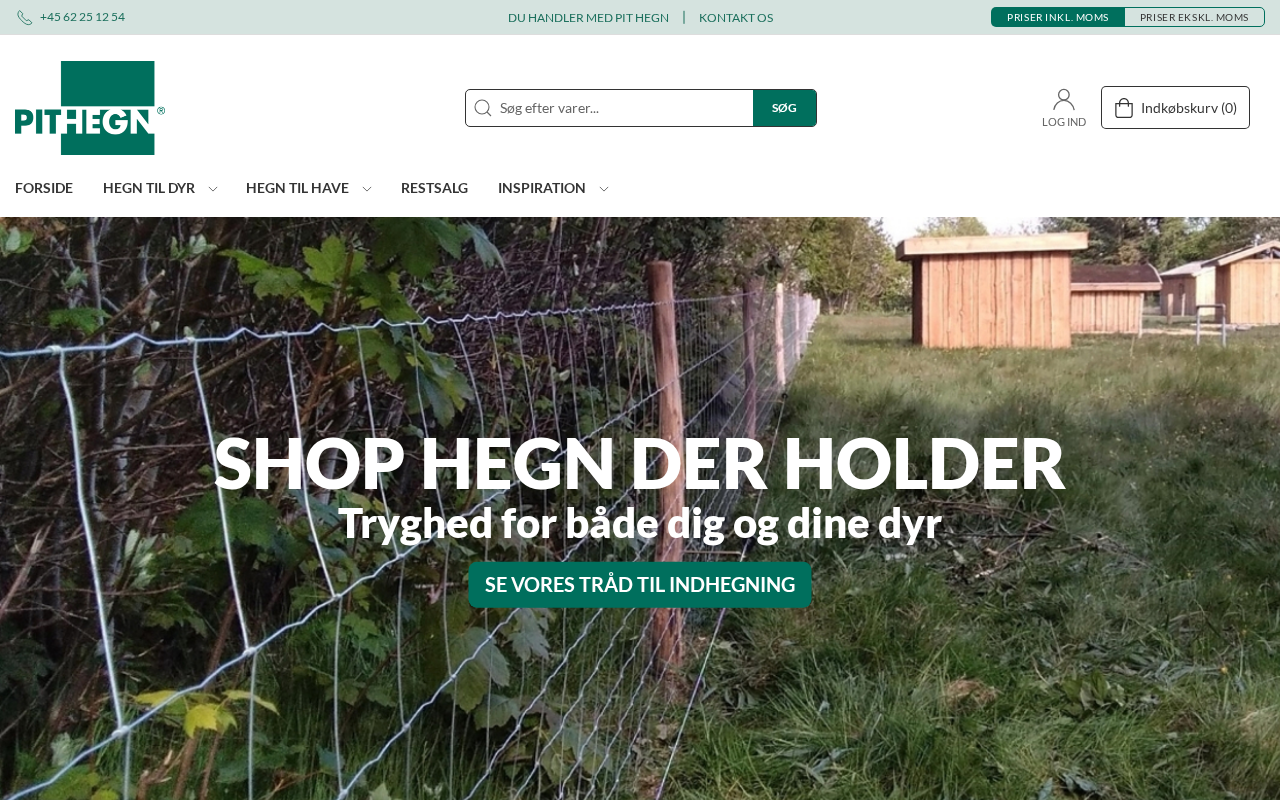
Task: Go to Forside menu item
Action: click(x=44, y=188)
